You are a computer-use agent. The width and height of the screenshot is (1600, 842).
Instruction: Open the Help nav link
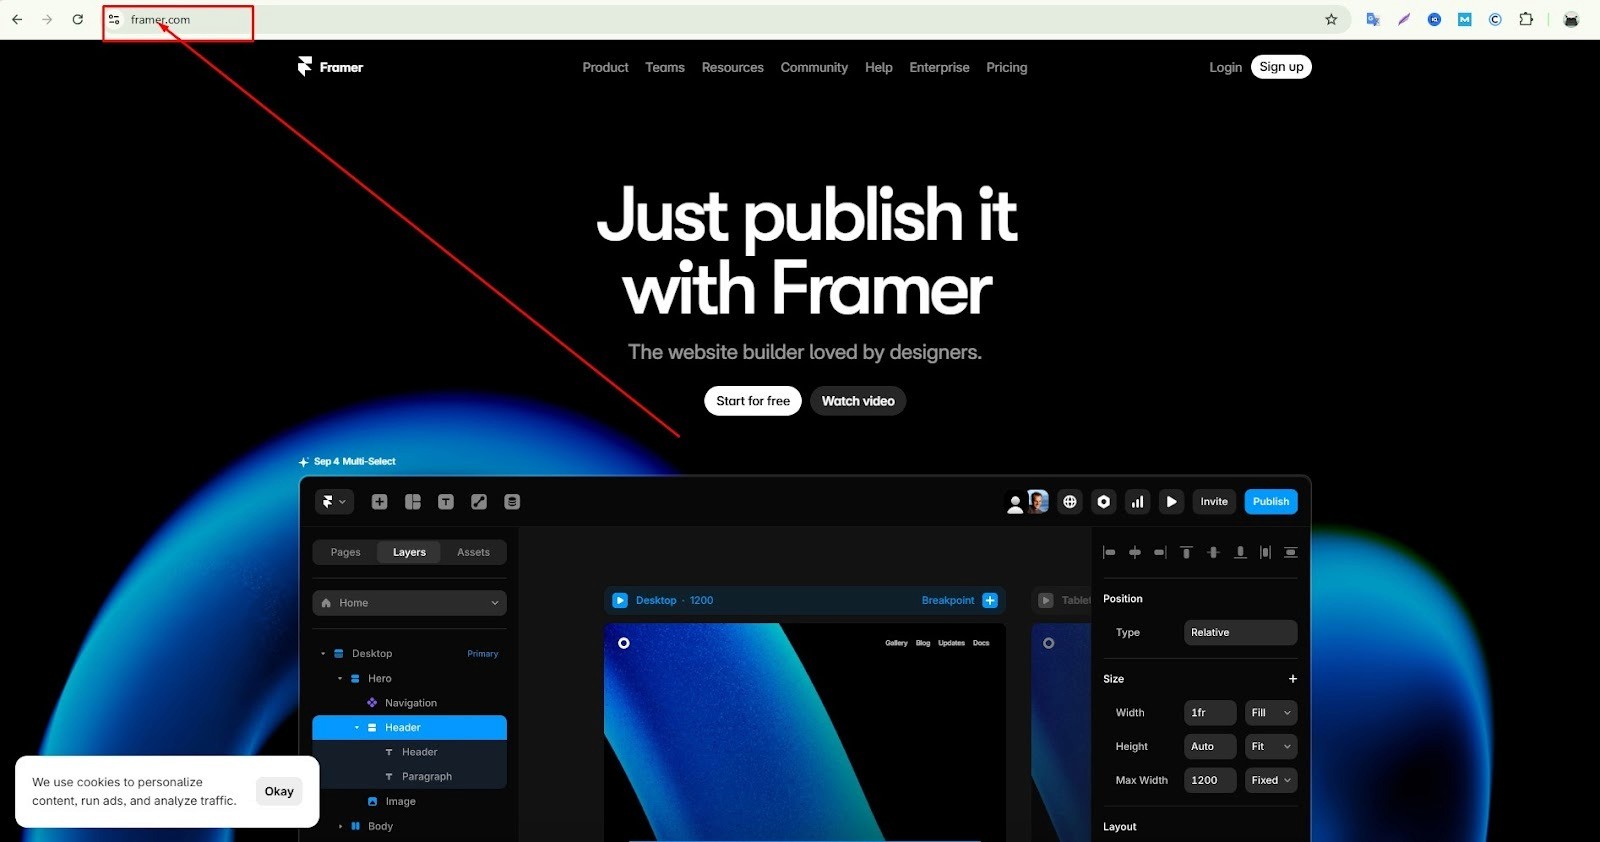(x=879, y=68)
